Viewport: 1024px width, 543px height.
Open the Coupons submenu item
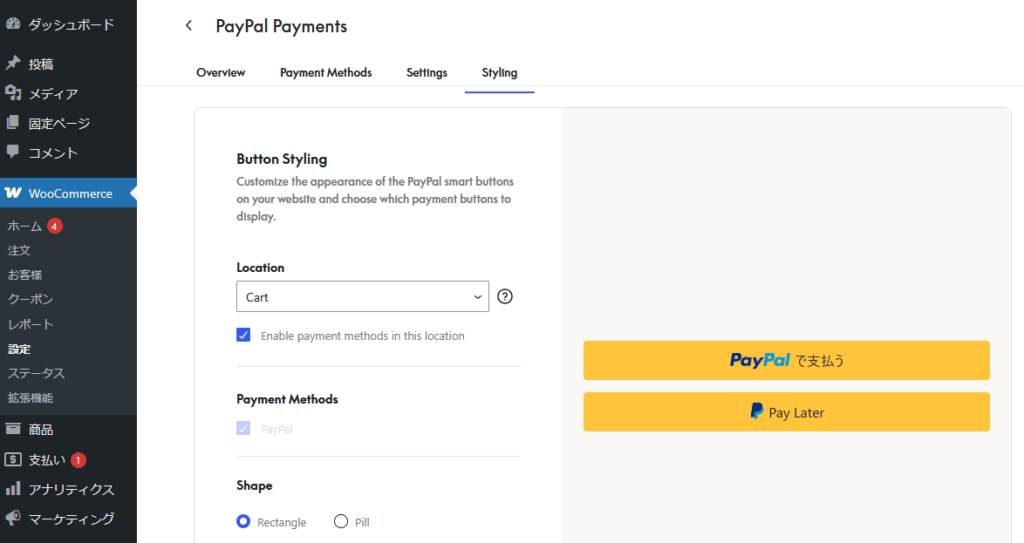pos(30,299)
